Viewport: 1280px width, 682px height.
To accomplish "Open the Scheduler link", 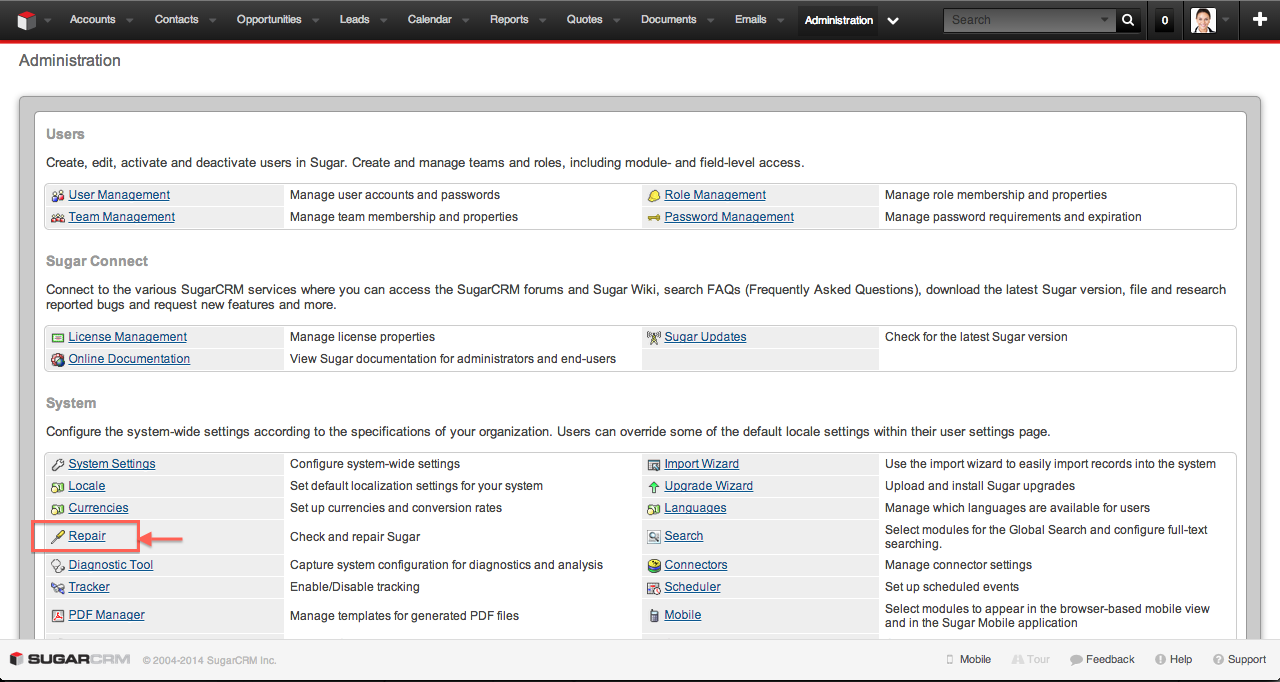I will coord(693,587).
